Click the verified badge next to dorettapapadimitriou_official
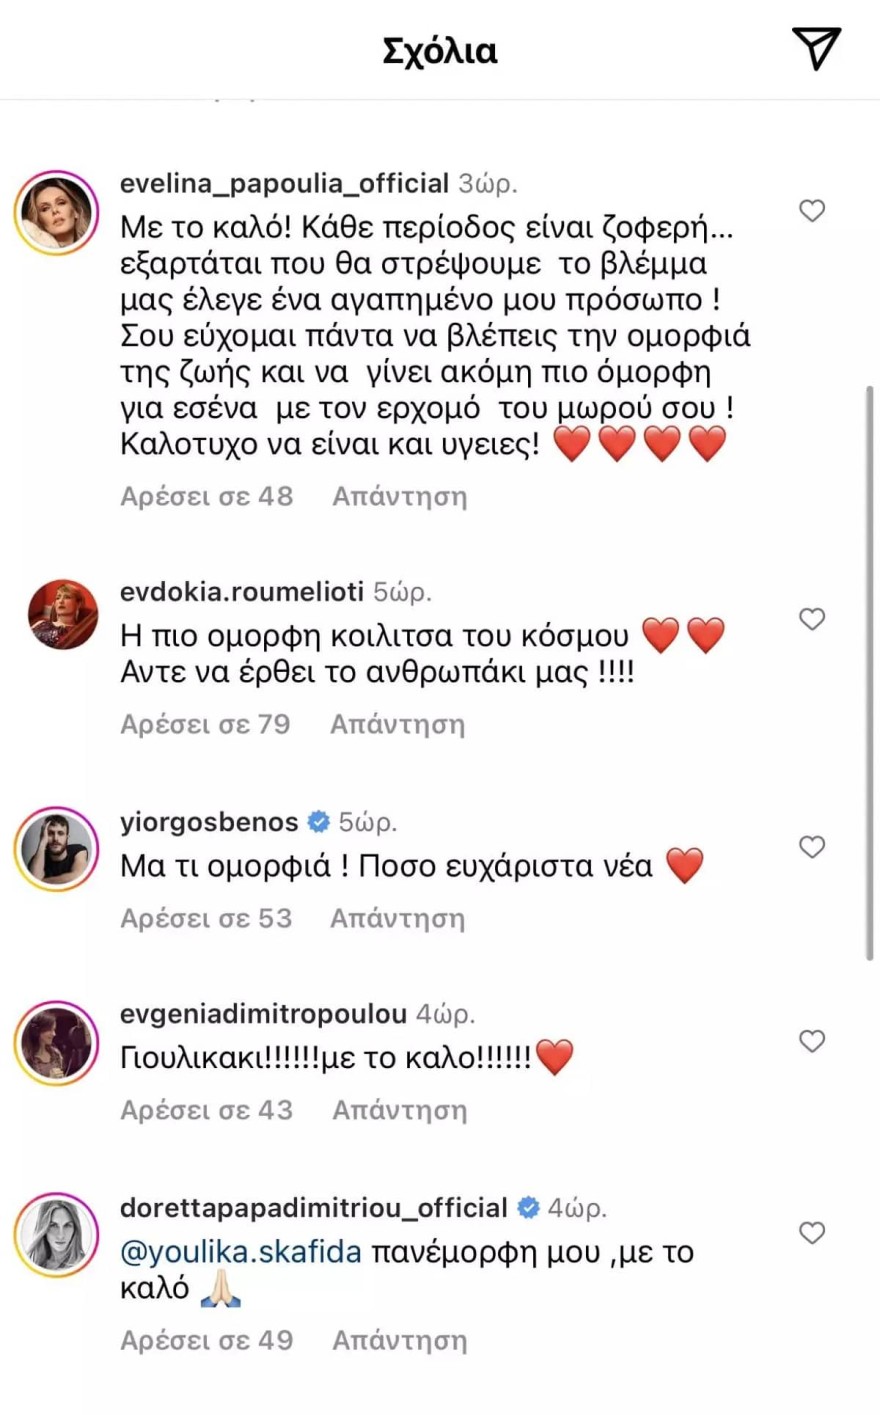The height and width of the screenshot is (1415, 880). tap(527, 1207)
